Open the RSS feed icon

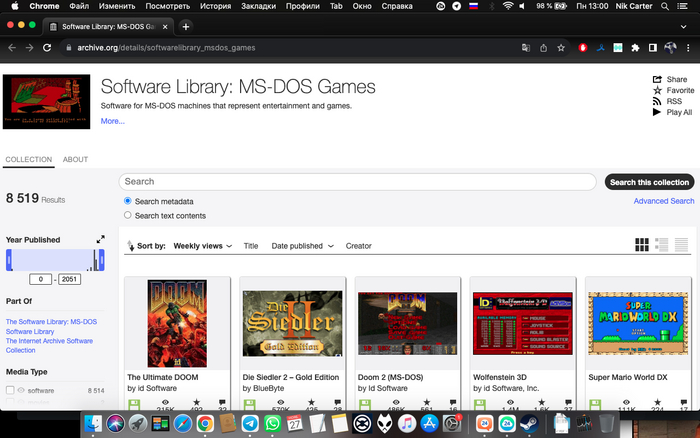(x=657, y=101)
